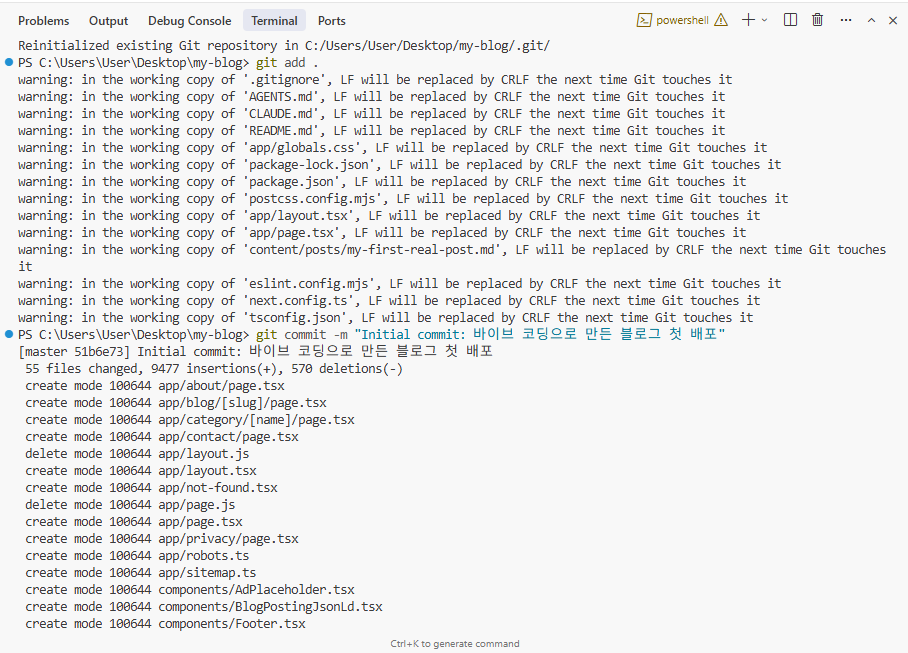Click the blue marker beside git add
Screen dimensions: 908x653
(x=9, y=62)
